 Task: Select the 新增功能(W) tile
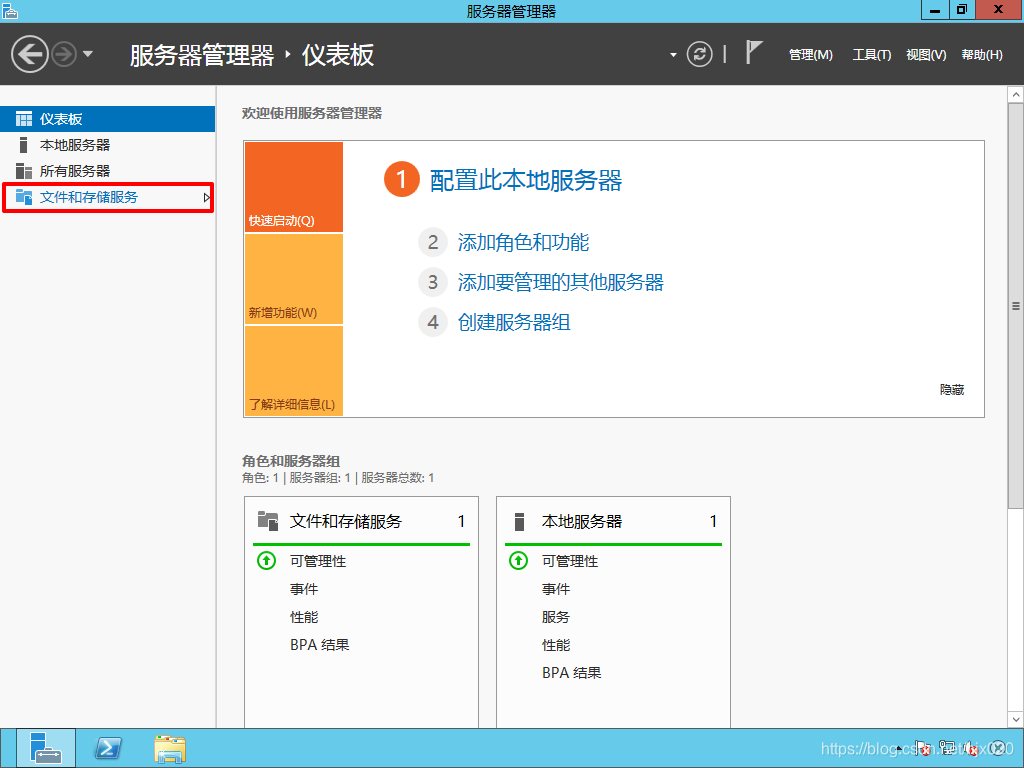(294, 279)
